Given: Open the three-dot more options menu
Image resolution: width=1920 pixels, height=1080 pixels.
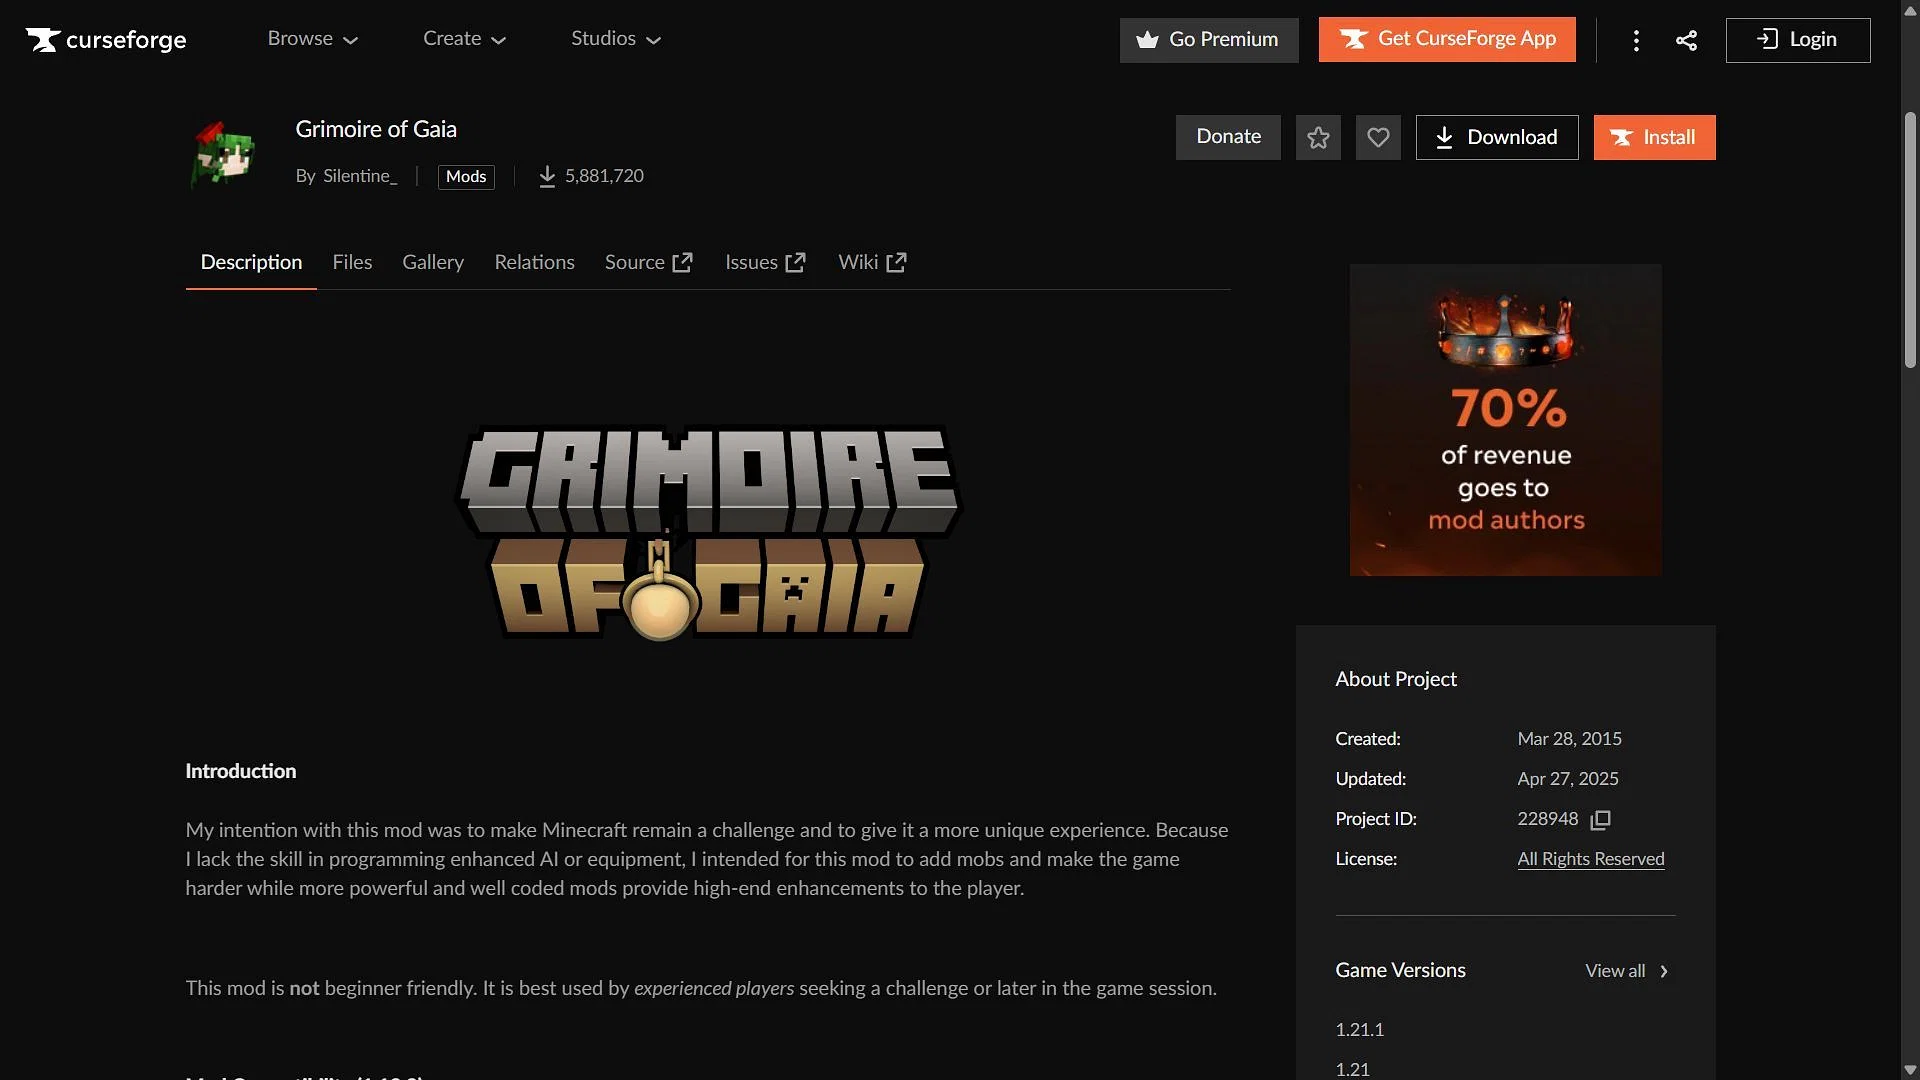Looking at the screenshot, I should [x=1636, y=40].
